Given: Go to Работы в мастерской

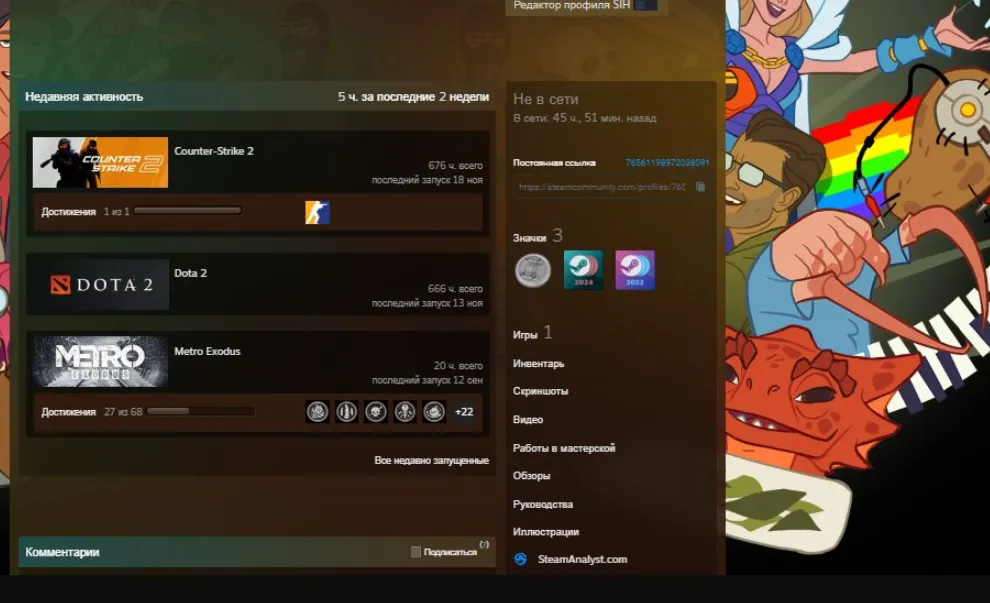Looking at the screenshot, I should (x=564, y=448).
